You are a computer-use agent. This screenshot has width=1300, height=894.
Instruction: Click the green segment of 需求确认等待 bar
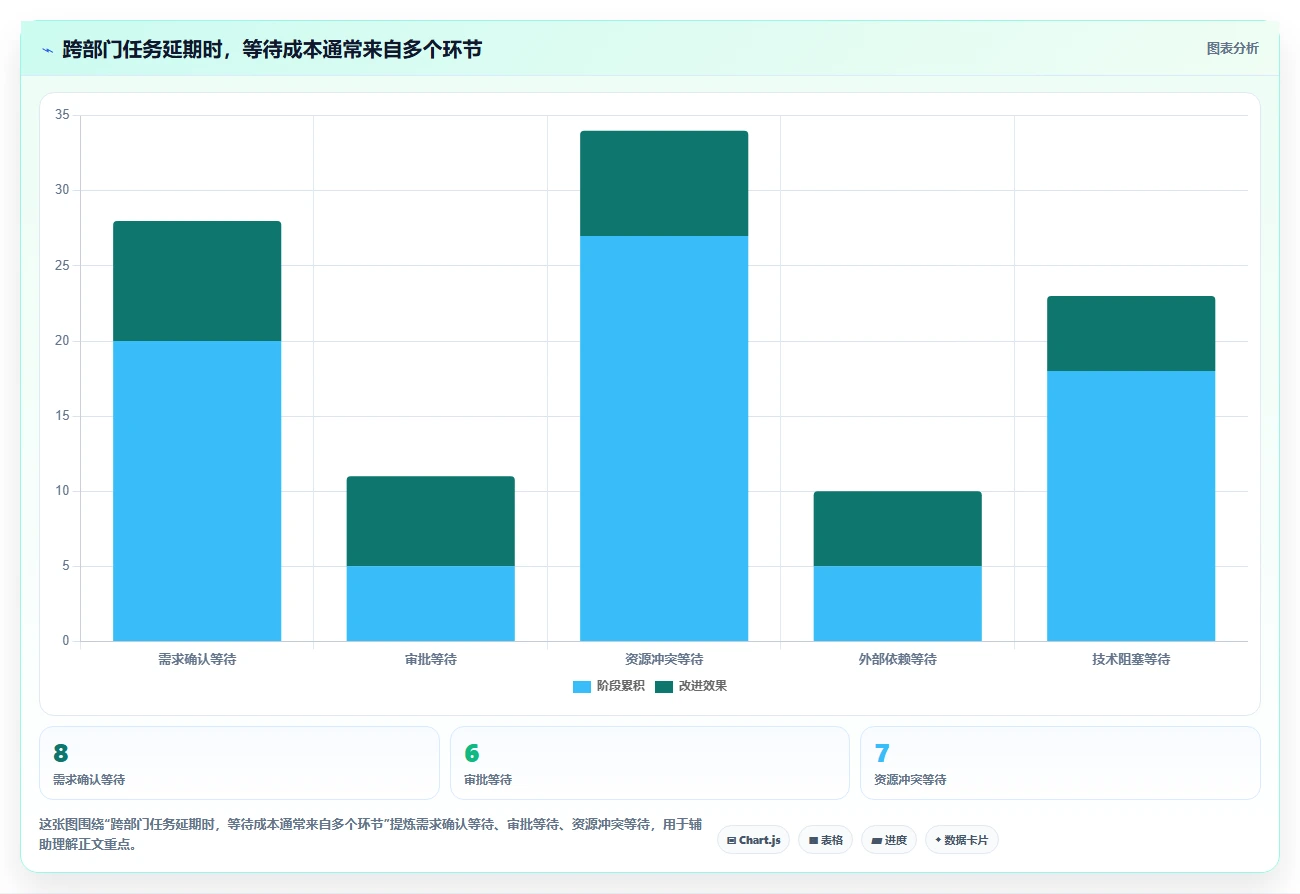click(x=197, y=281)
